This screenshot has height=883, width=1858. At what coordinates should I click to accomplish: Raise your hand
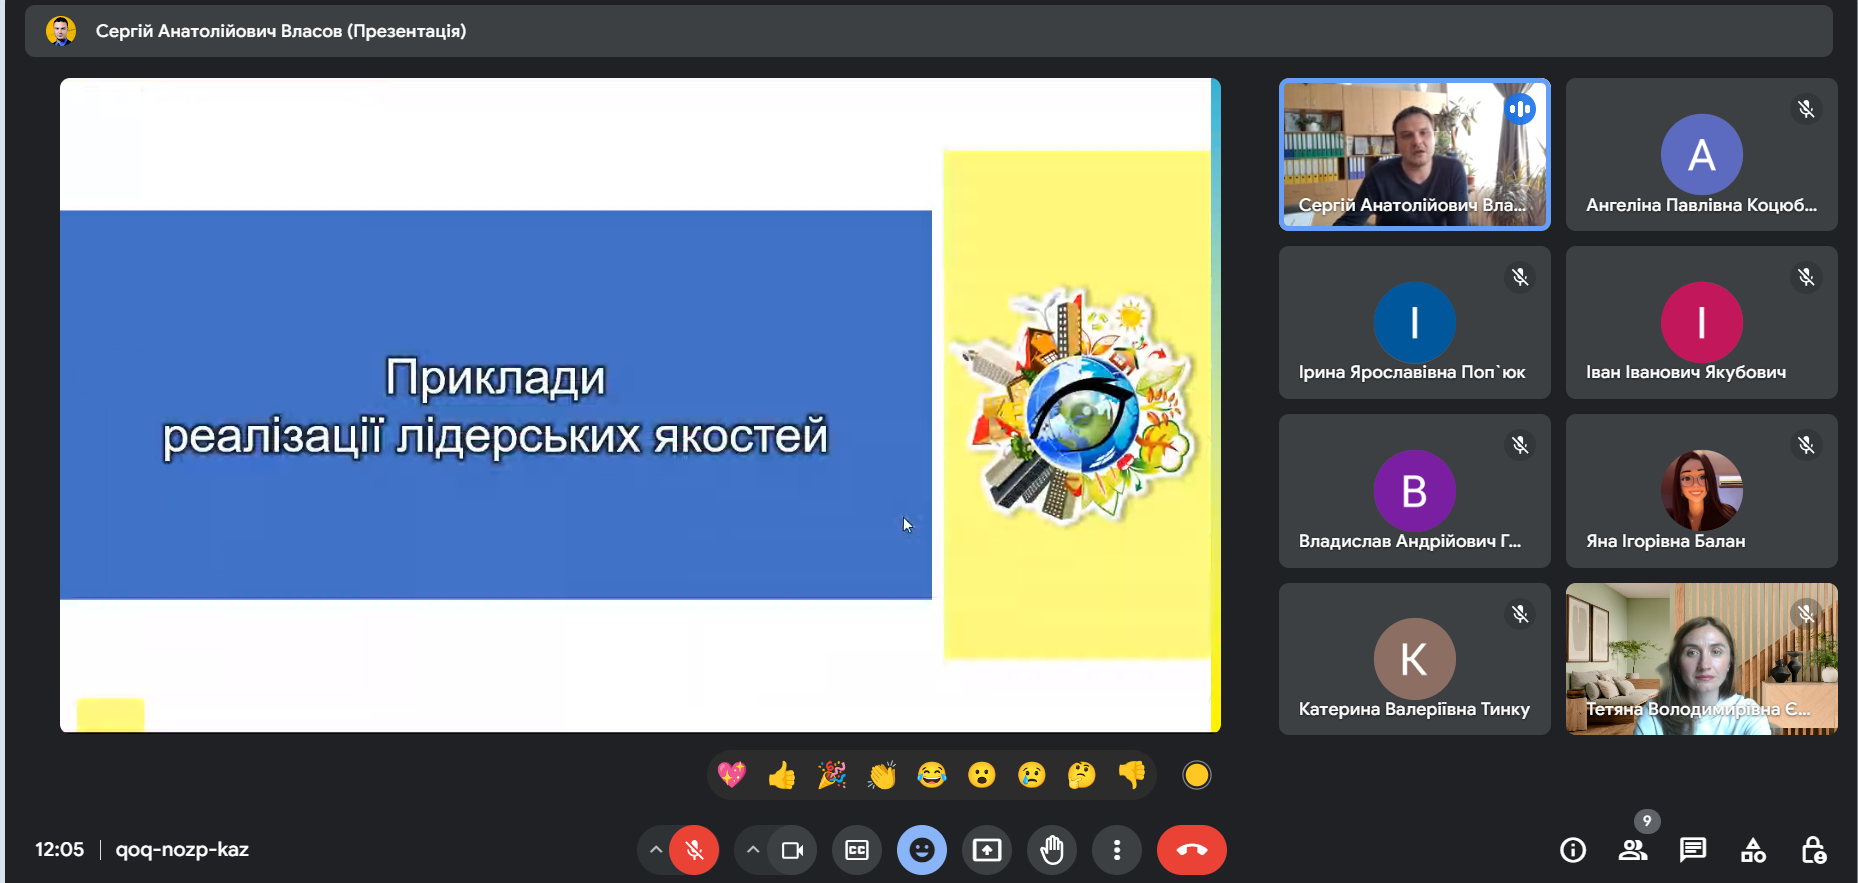pos(1052,850)
